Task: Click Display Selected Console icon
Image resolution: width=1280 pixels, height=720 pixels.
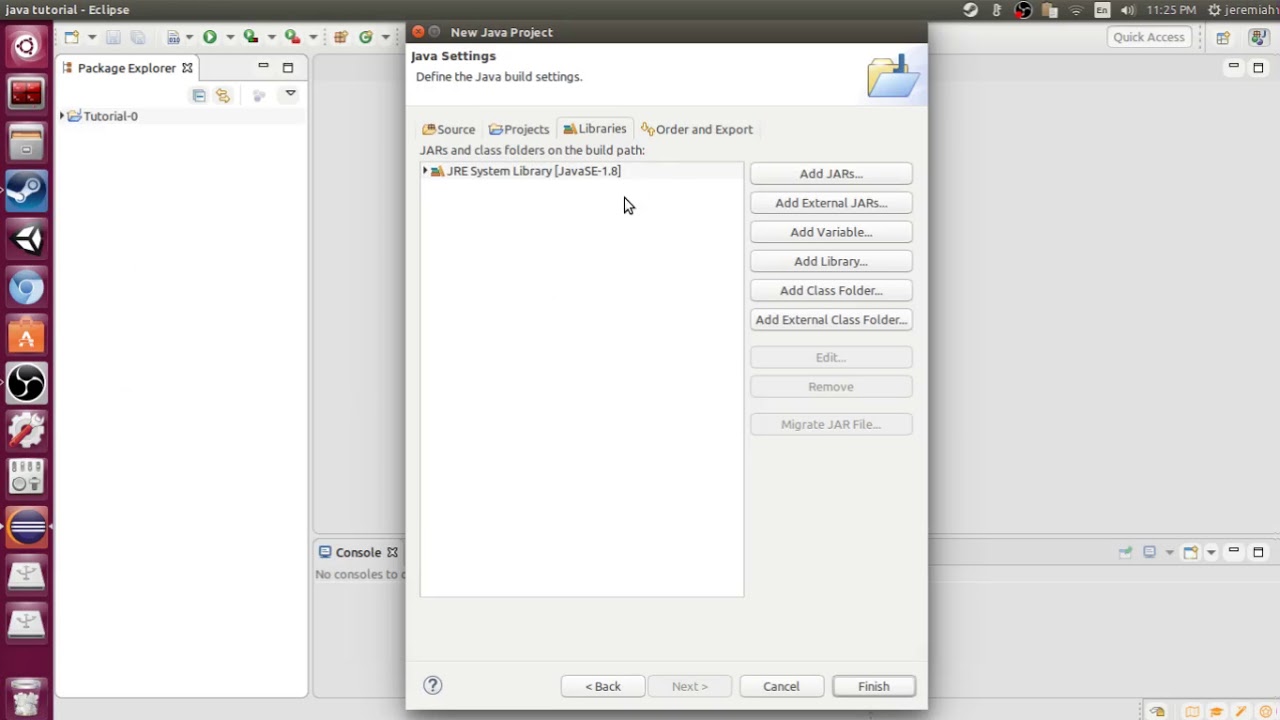Action: click(x=1149, y=552)
